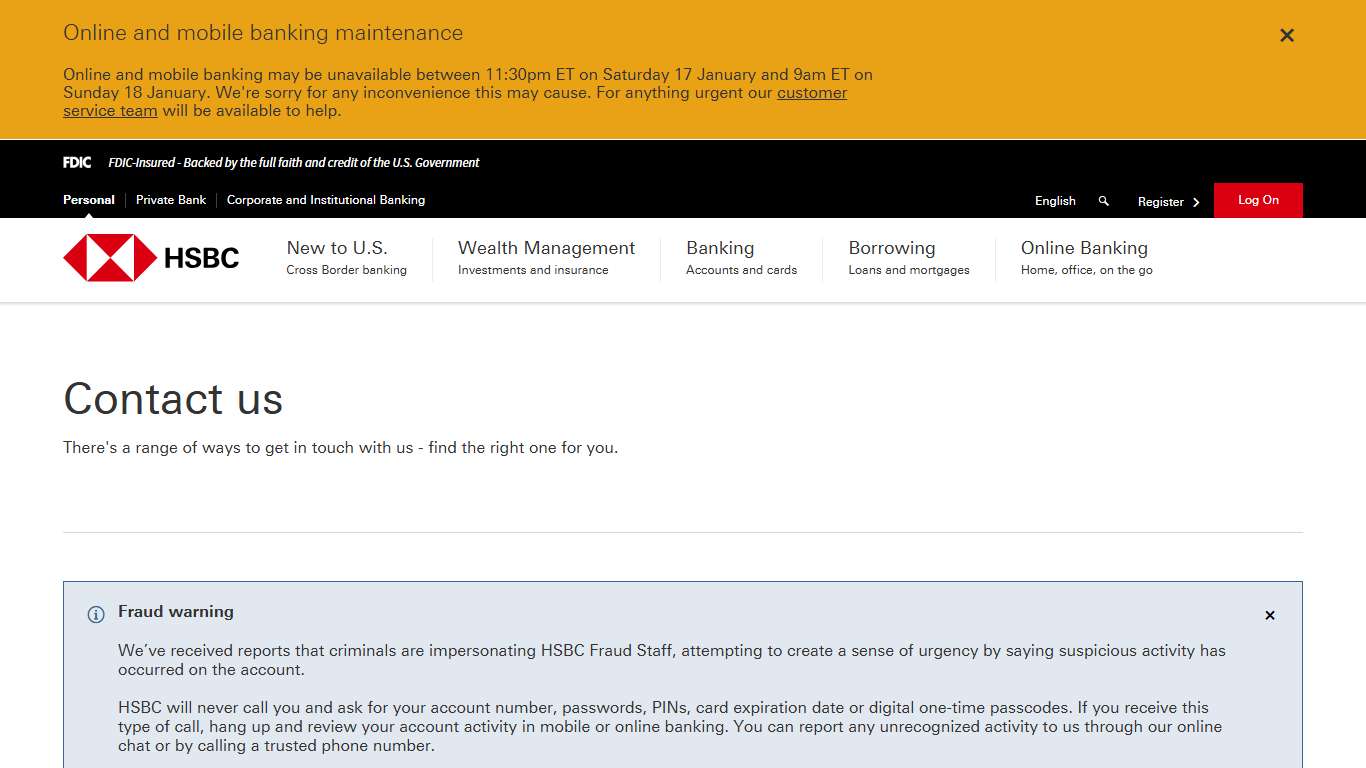
Task: Click the Register option
Action: [x=1161, y=202]
